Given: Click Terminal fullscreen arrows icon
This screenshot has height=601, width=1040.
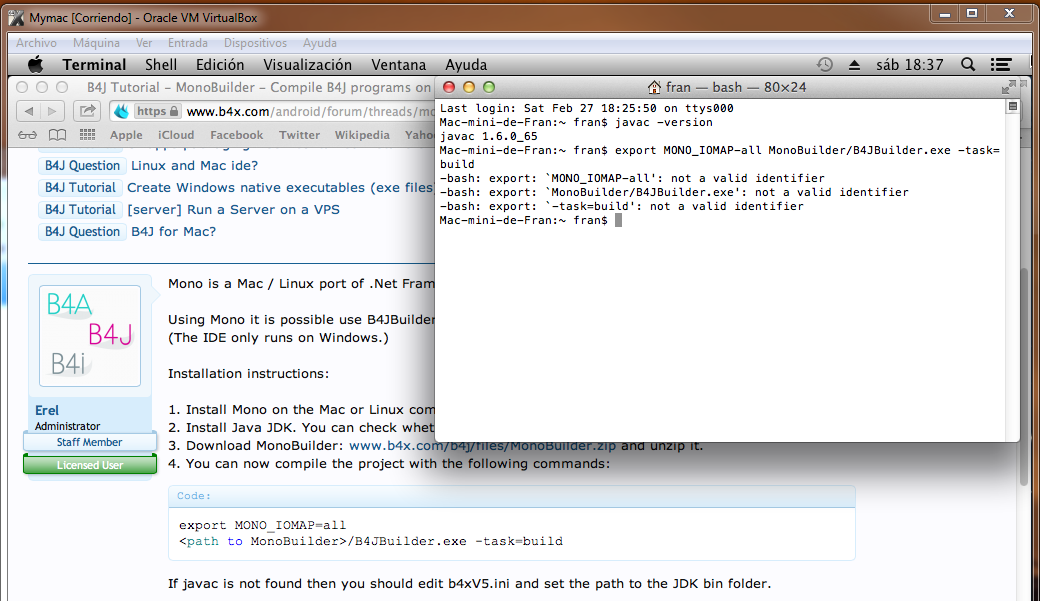Looking at the screenshot, I should coord(1009,87).
